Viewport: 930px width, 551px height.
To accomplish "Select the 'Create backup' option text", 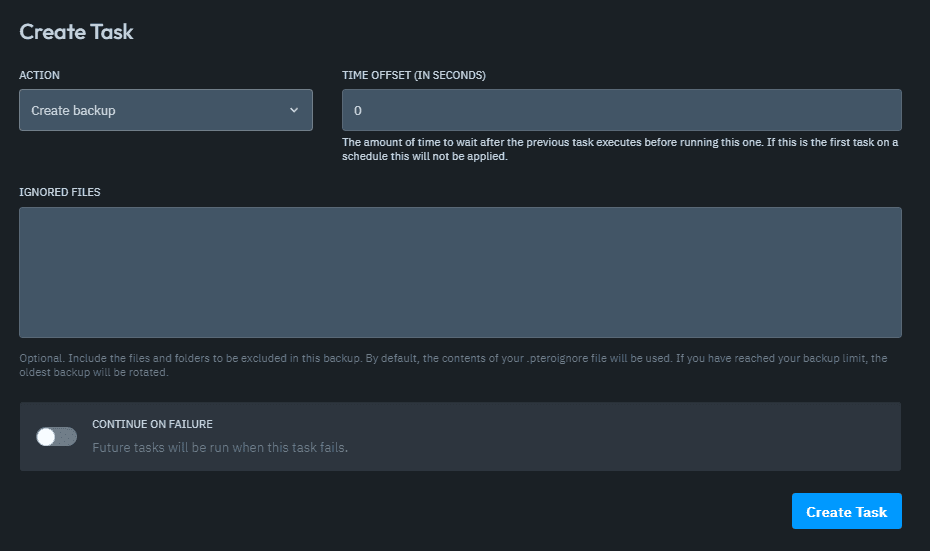I will [x=73, y=110].
